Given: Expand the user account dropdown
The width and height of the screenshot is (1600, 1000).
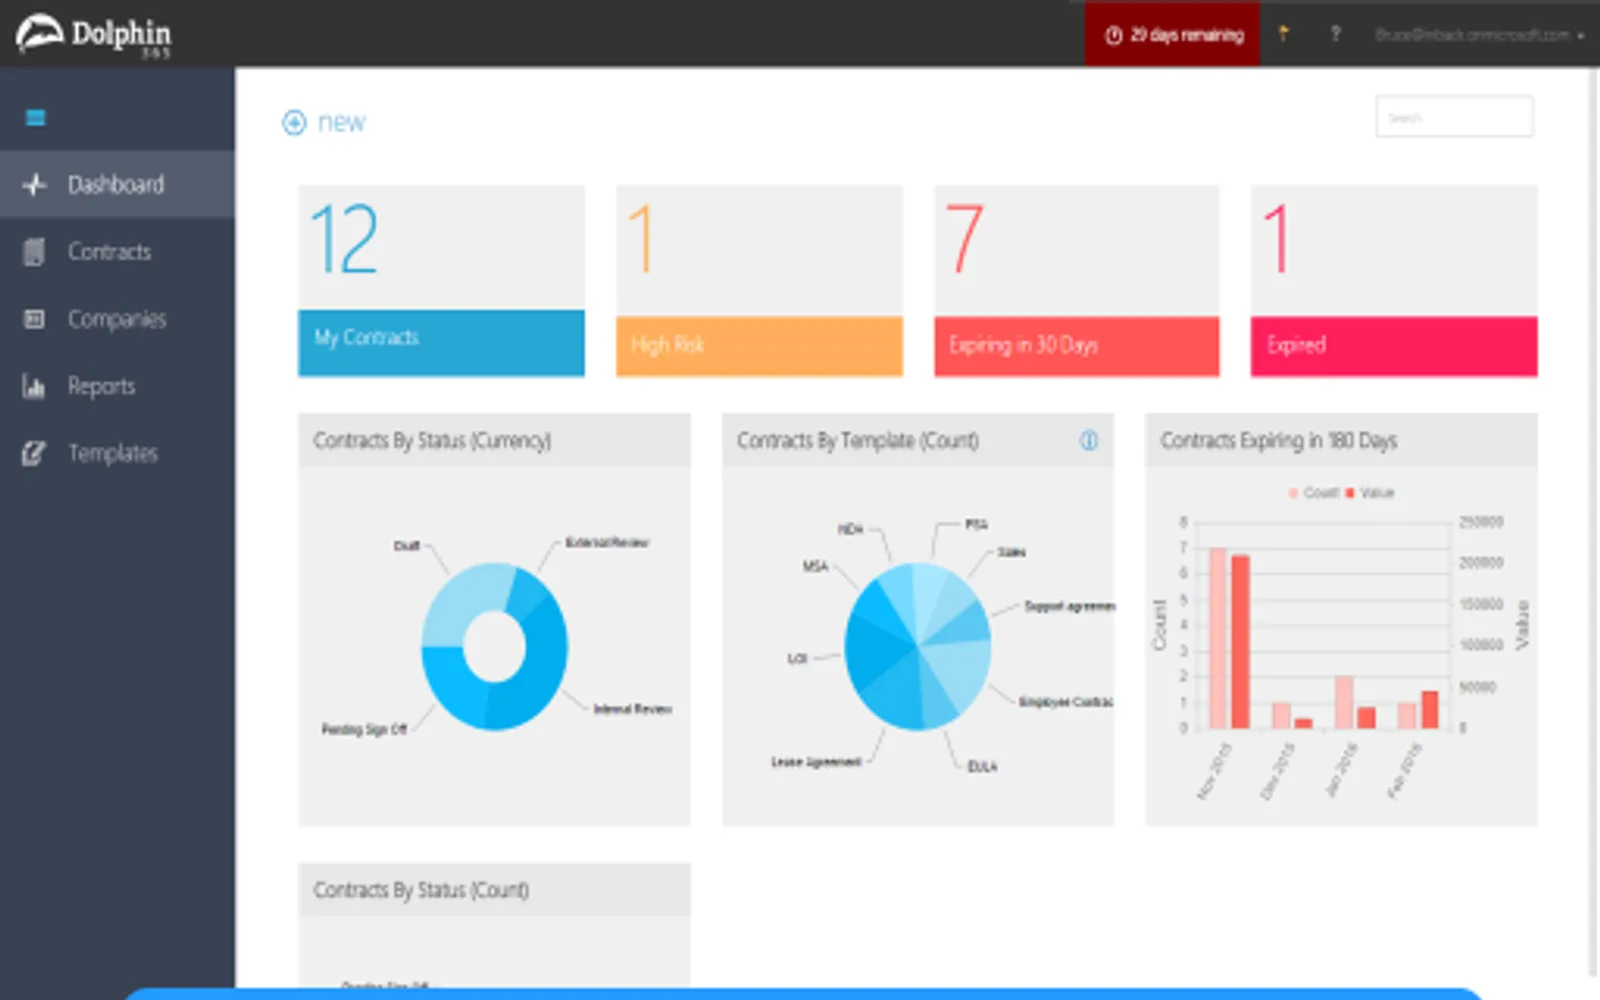Looking at the screenshot, I should (x=1479, y=35).
